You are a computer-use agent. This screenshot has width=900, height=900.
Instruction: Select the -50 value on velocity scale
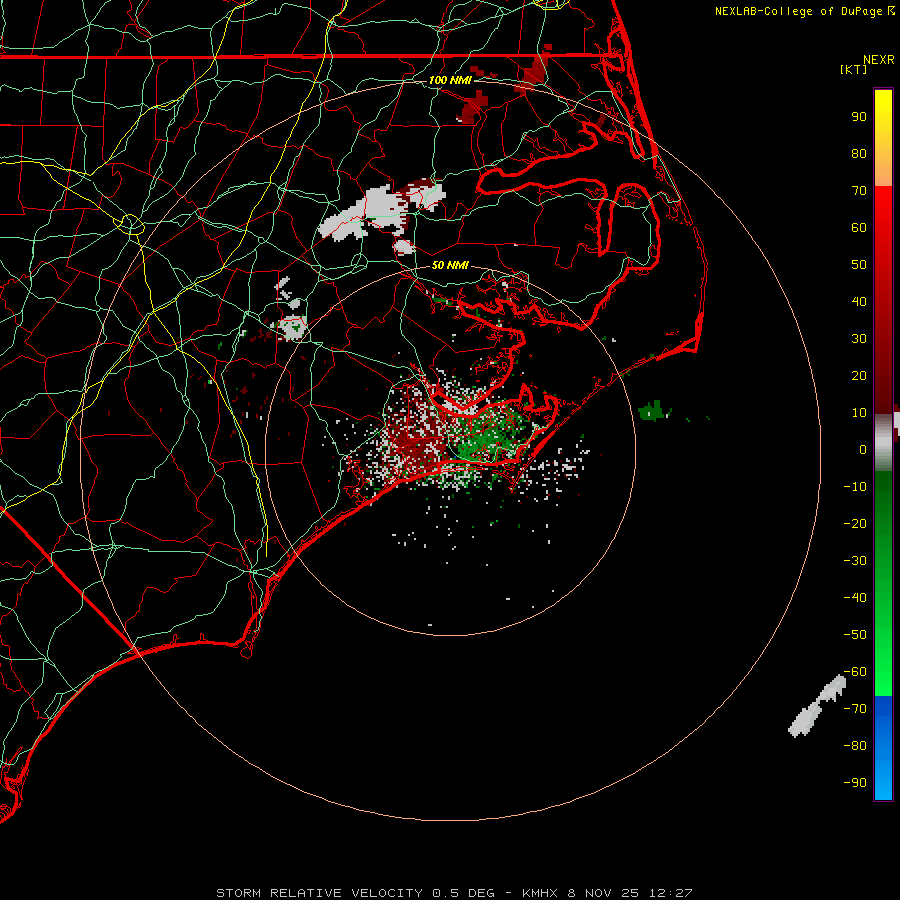point(855,635)
